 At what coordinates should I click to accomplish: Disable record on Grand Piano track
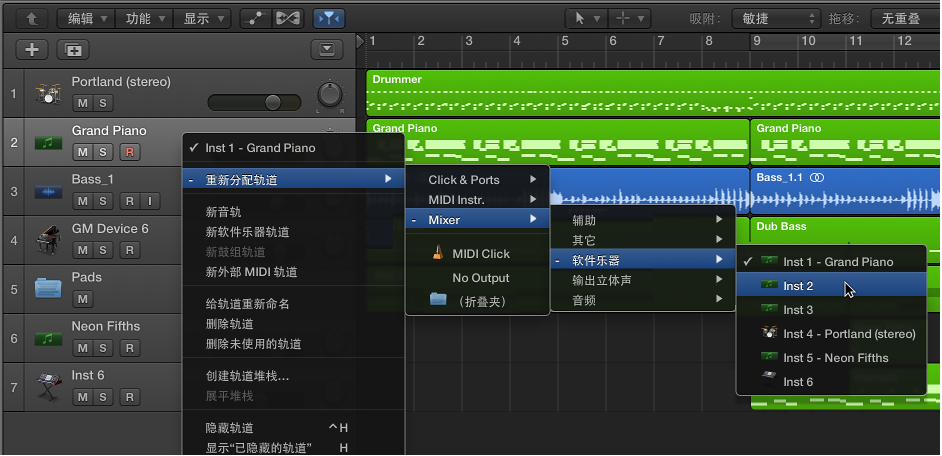pyautogui.click(x=128, y=152)
